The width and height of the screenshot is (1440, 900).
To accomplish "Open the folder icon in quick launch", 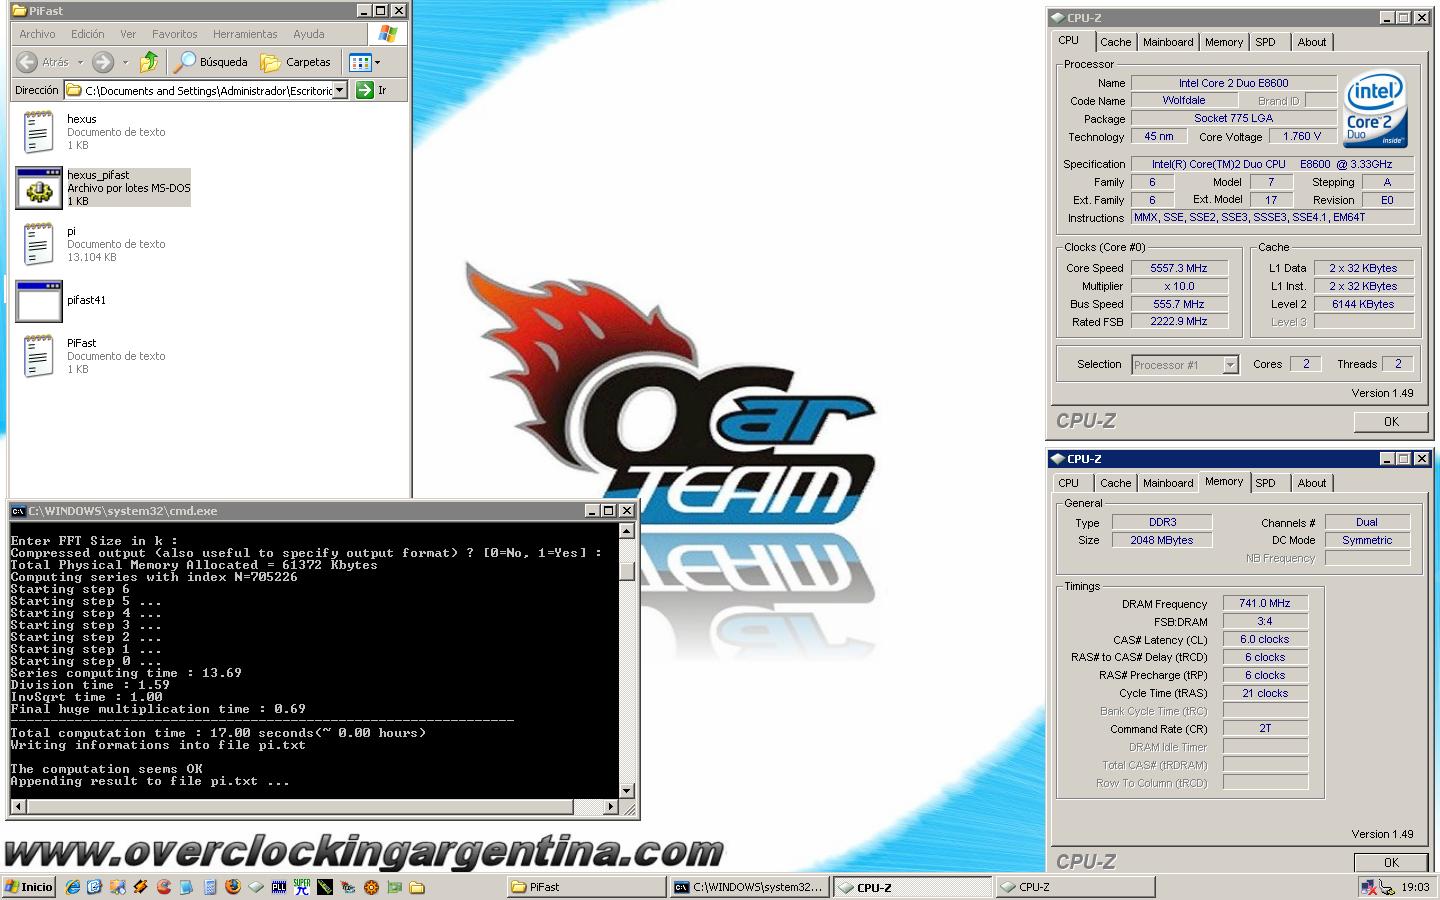I will coord(417,887).
